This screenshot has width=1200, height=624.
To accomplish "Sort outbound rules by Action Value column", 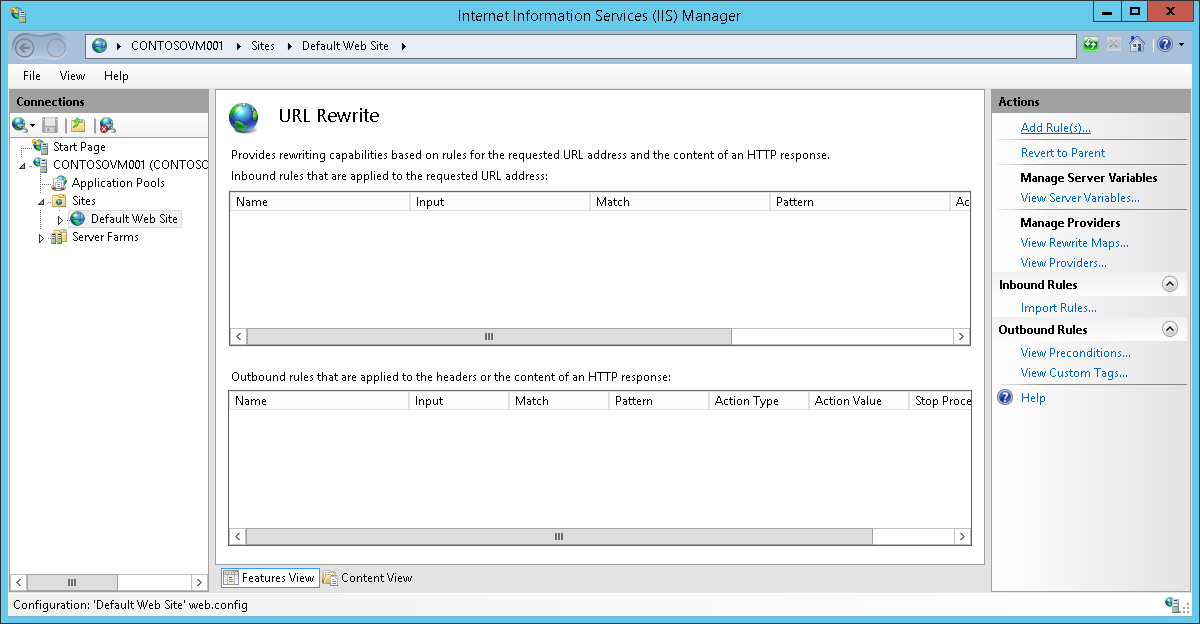I will coord(858,401).
